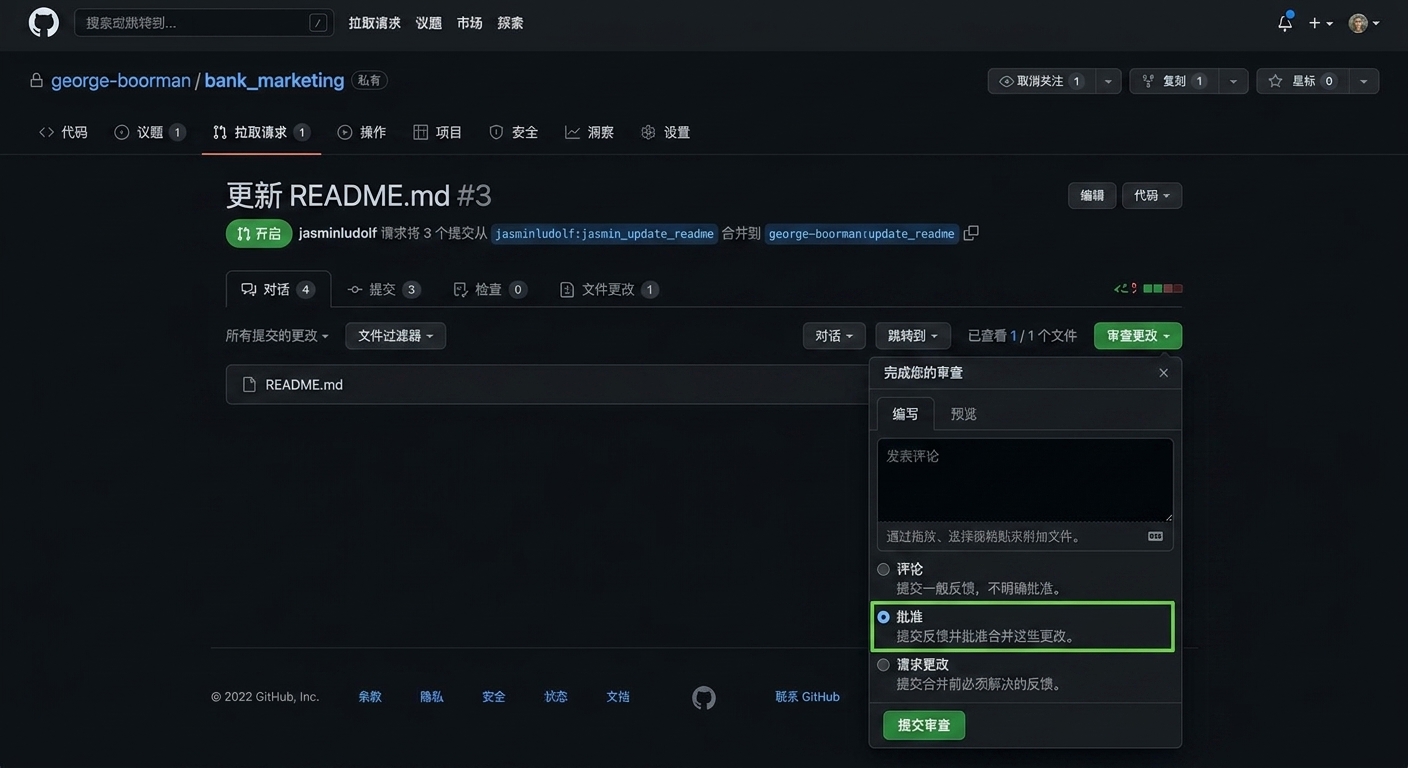The image size is (1408, 768).
Task: Open the 跳转到 dropdown
Action: tap(914, 336)
